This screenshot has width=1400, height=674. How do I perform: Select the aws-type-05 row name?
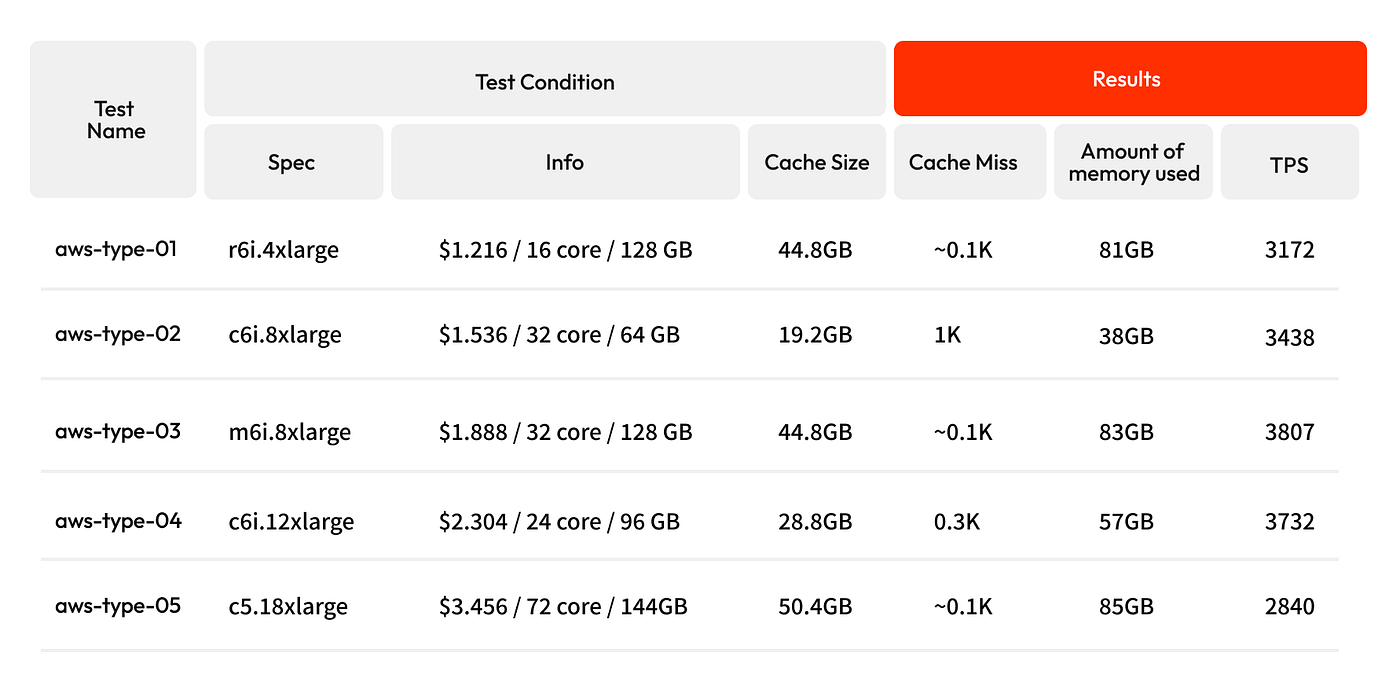[x=118, y=605]
